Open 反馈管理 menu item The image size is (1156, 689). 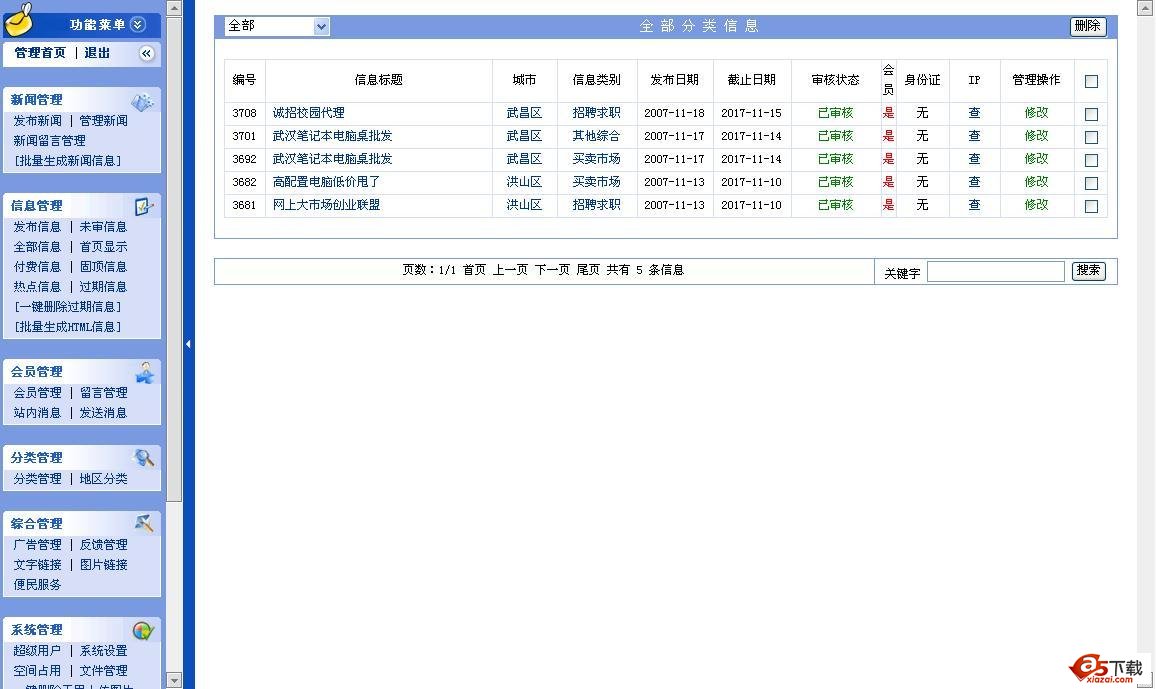[103, 544]
